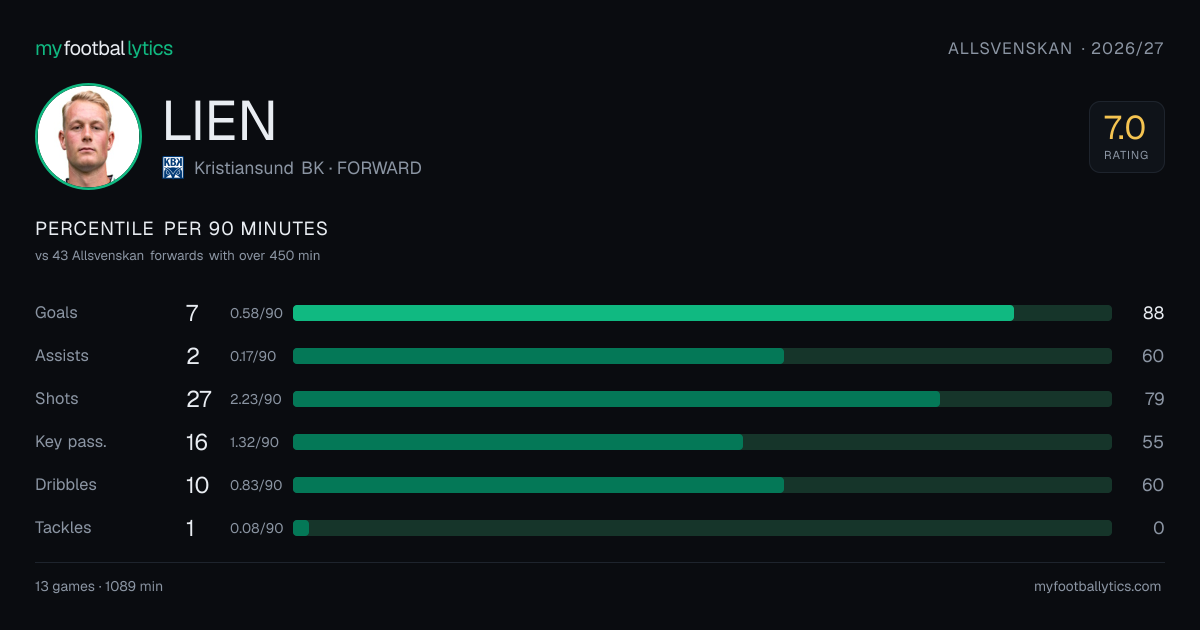Click the myfootballytics logo

[104, 48]
